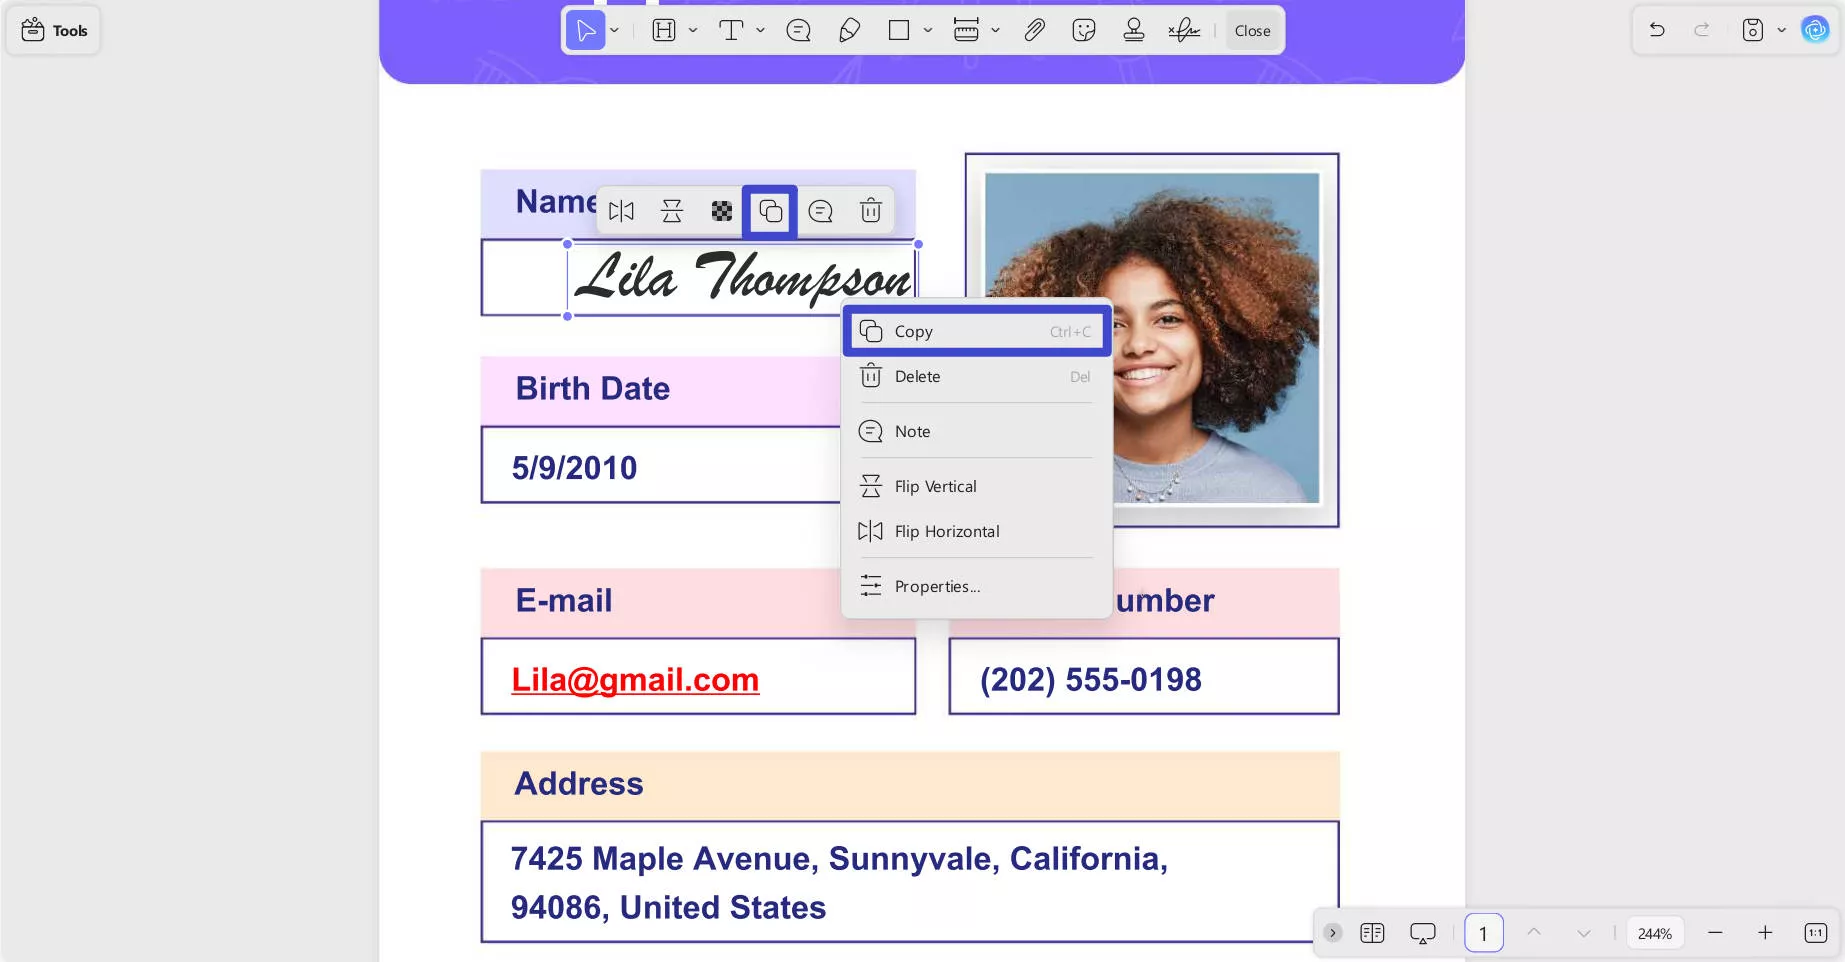Undo the last action
Image resolution: width=1845 pixels, height=962 pixels.
point(1657,30)
